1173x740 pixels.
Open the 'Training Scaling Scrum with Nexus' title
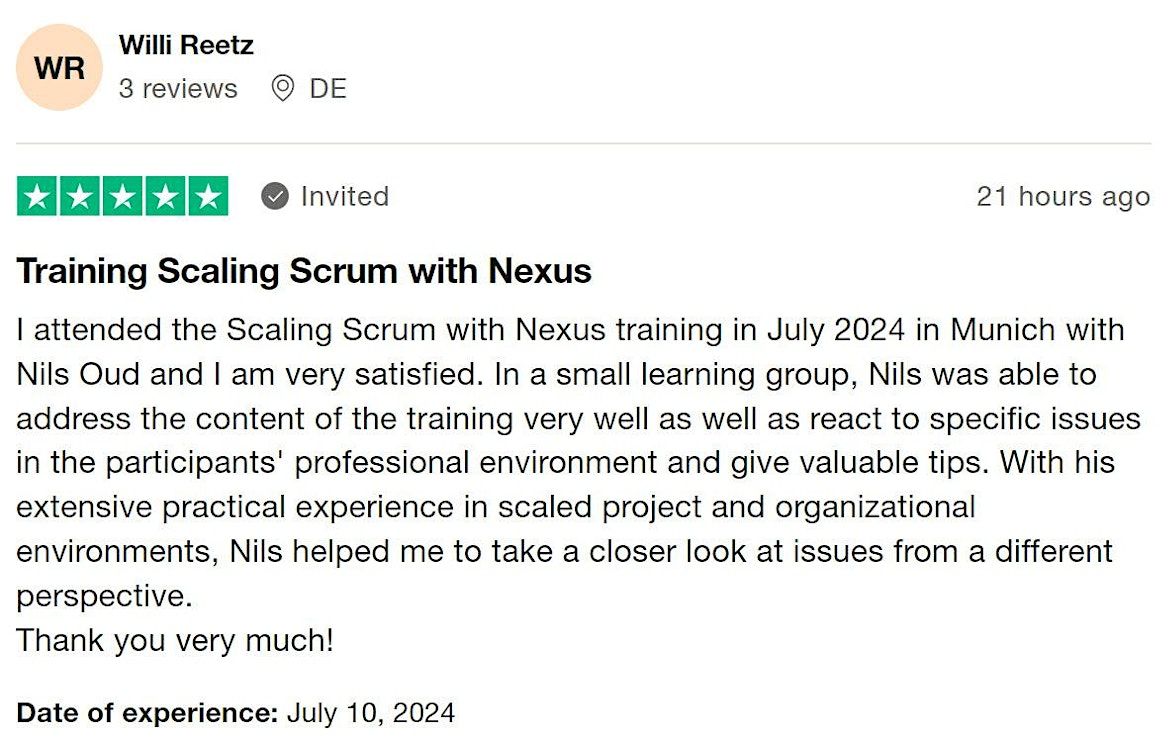304,271
